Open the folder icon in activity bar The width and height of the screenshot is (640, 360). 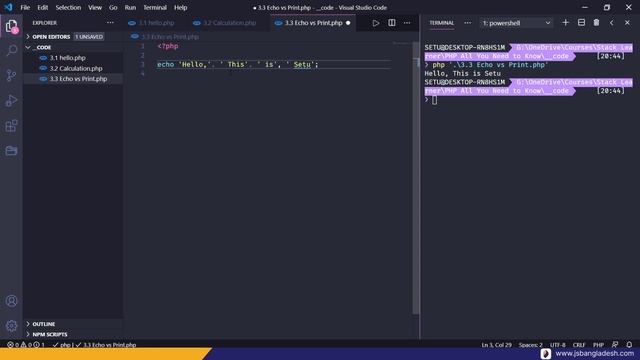click(11, 151)
